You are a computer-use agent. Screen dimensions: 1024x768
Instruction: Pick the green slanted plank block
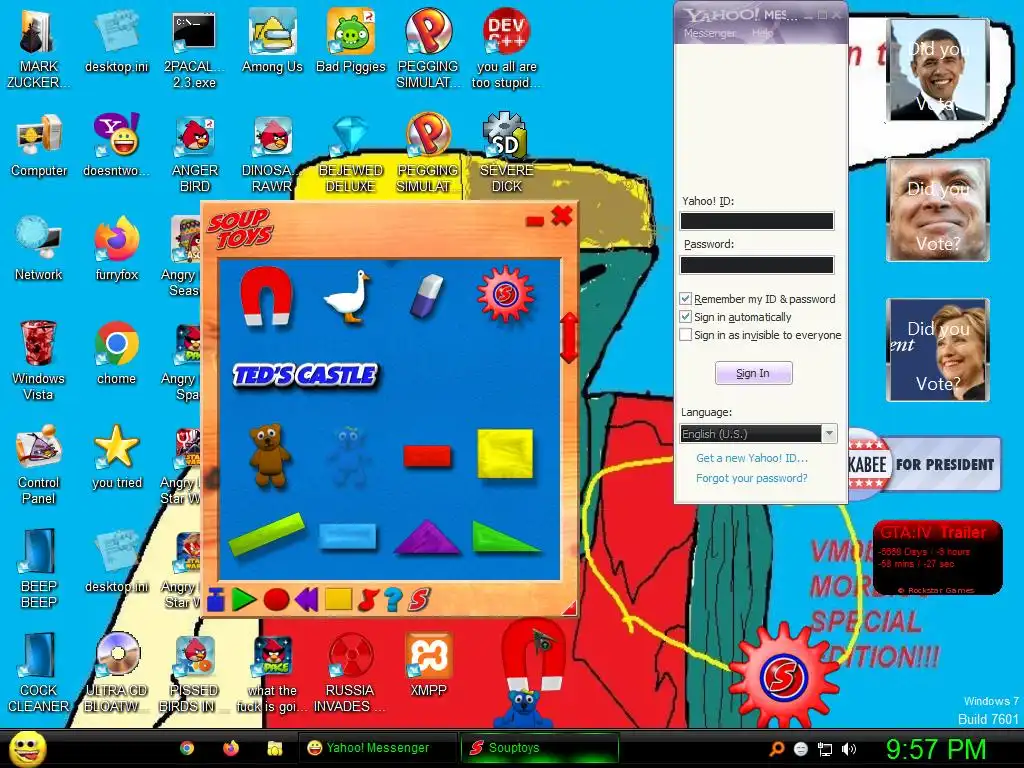[266, 534]
